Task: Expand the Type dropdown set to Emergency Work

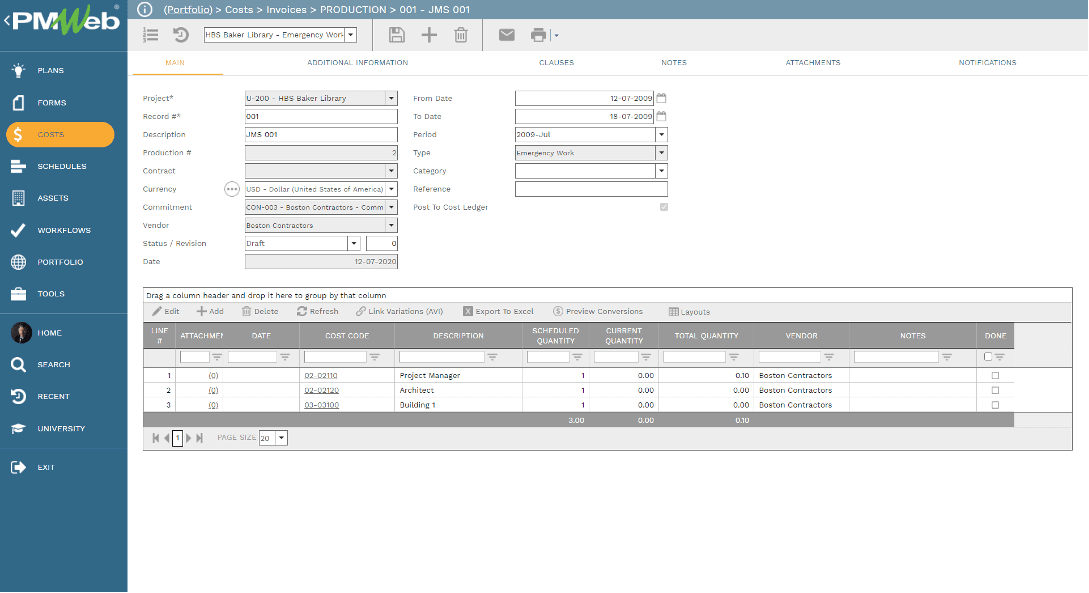Action: coord(661,152)
